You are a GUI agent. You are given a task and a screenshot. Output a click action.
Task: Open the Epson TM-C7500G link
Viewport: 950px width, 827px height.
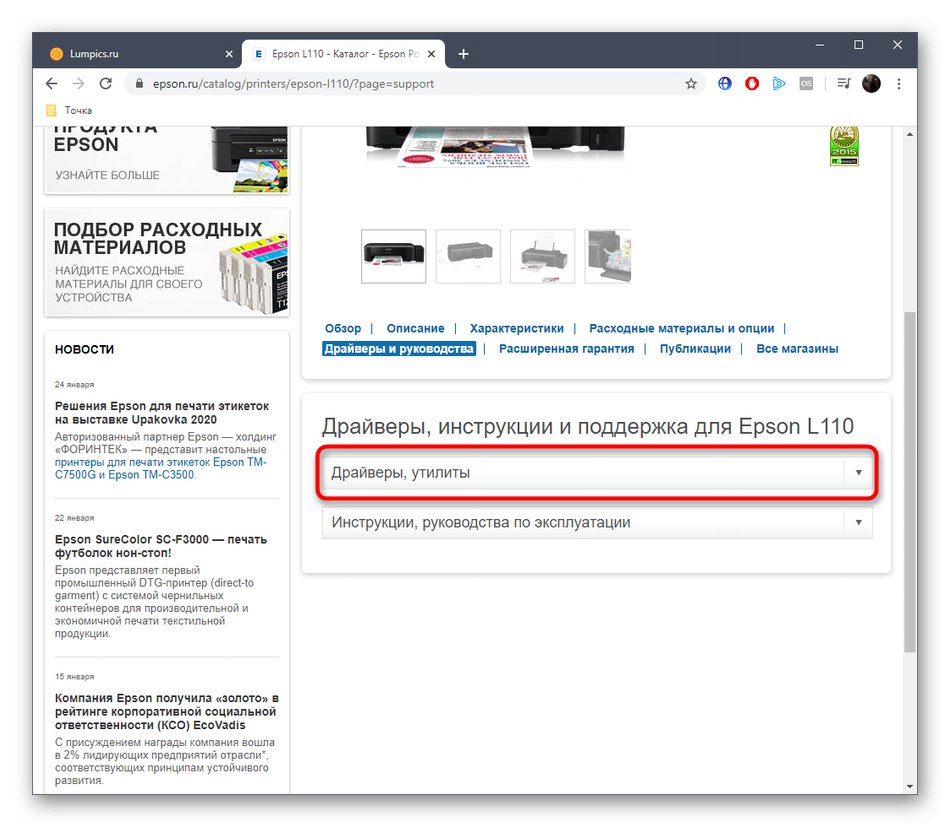[x=238, y=461]
